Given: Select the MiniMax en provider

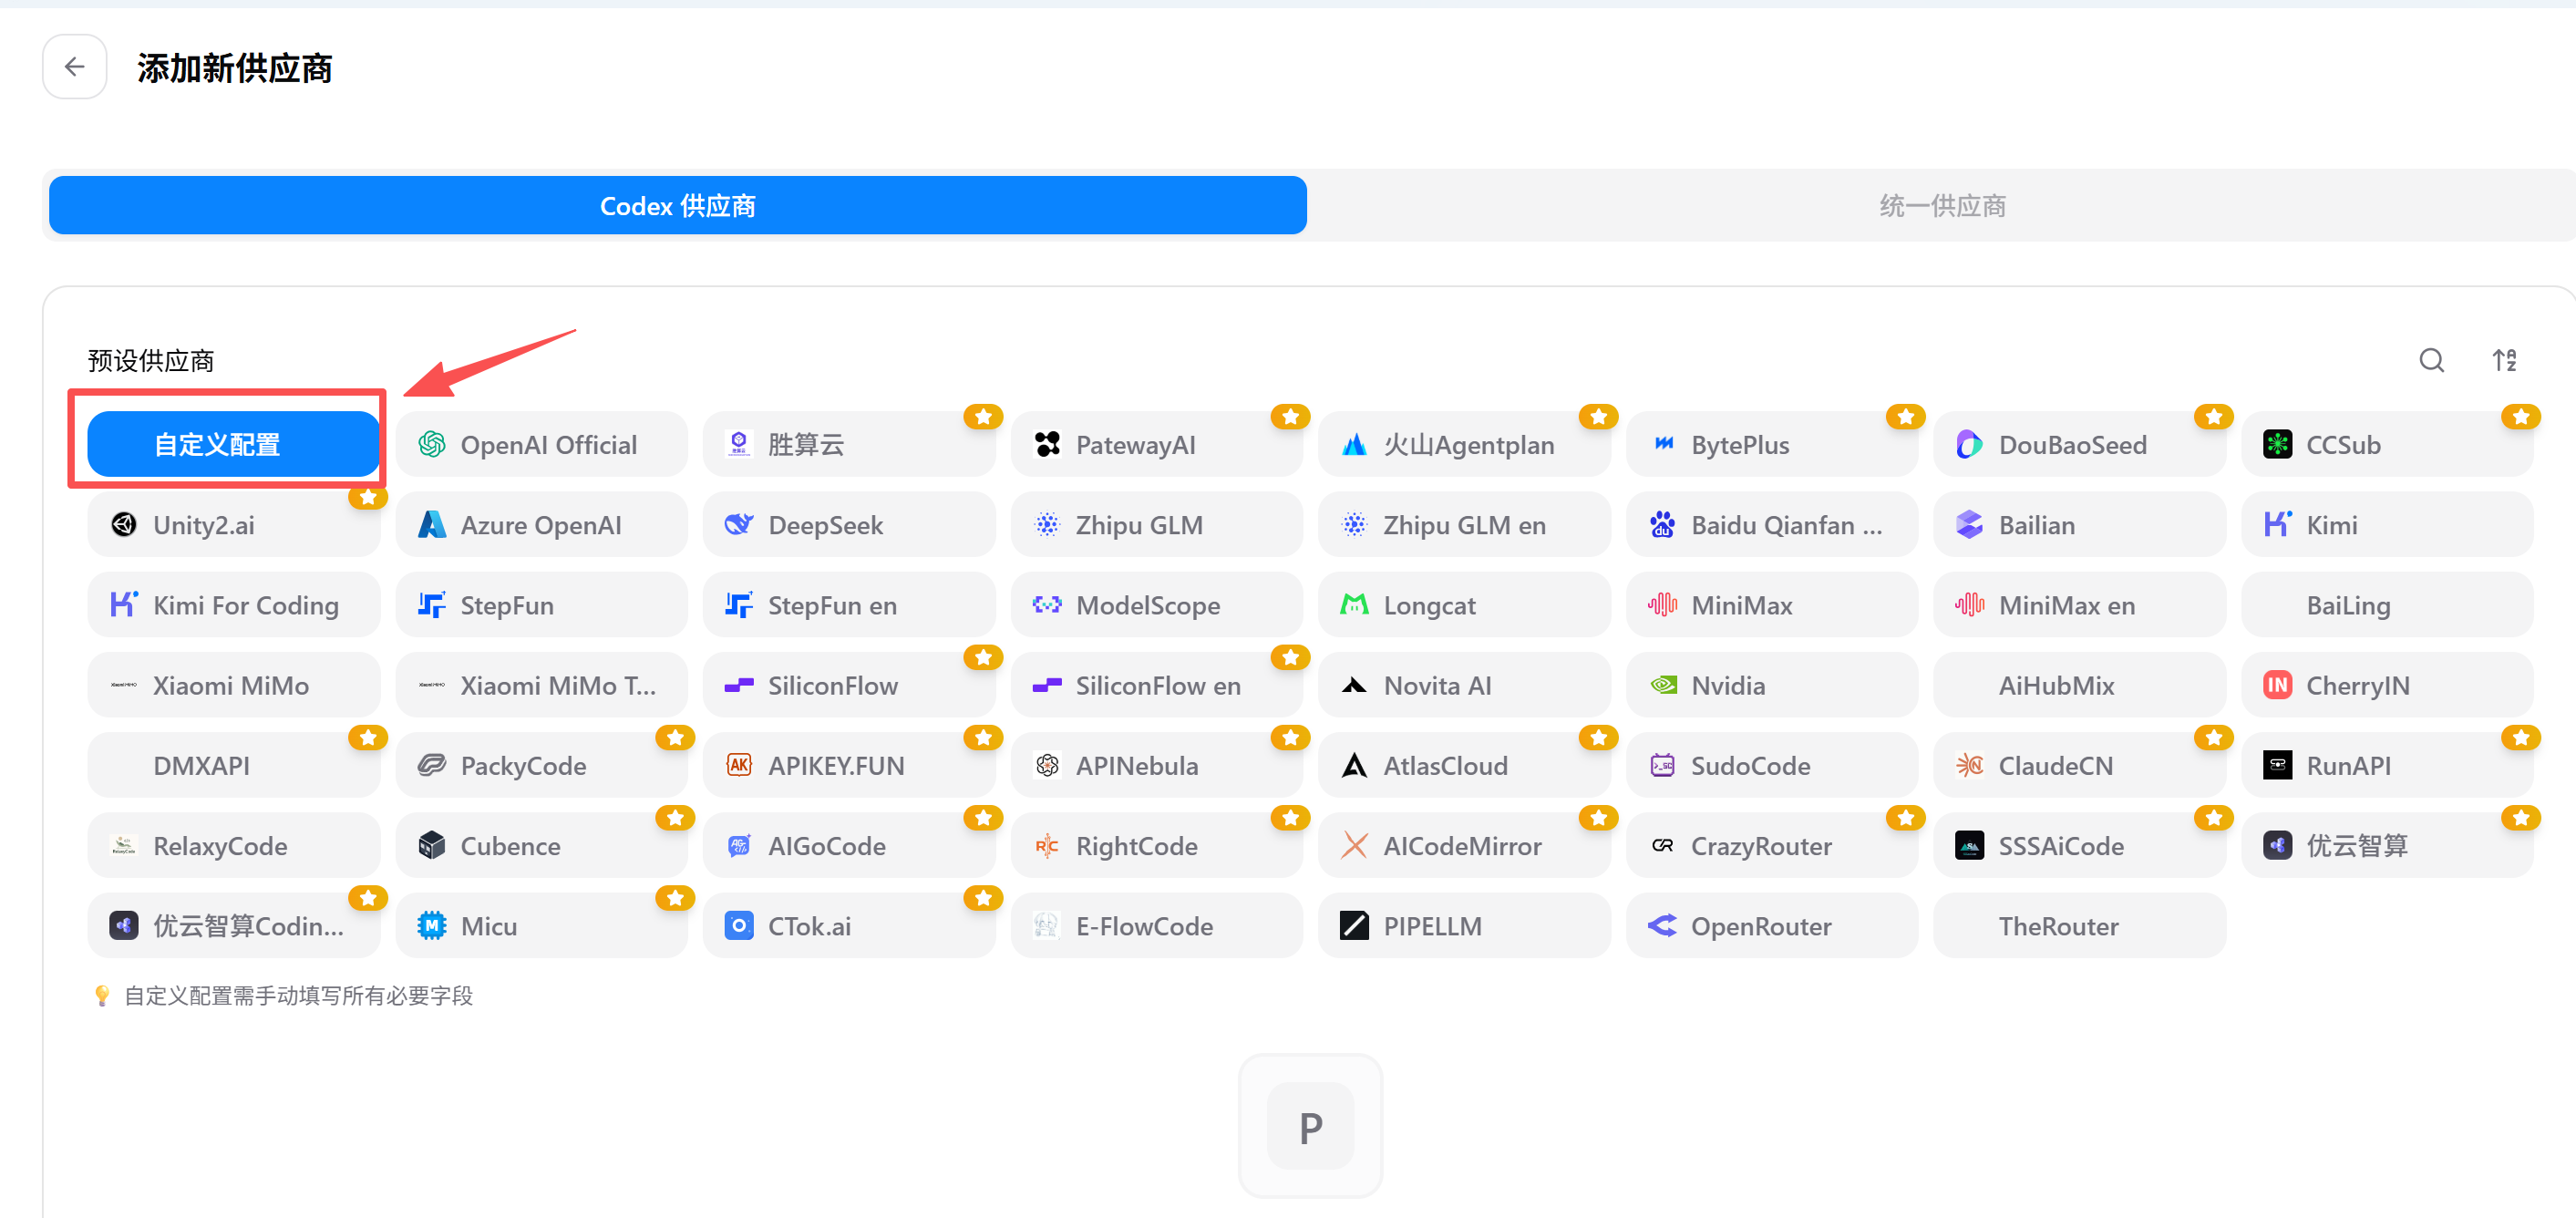Looking at the screenshot, I should [2079, 604].
